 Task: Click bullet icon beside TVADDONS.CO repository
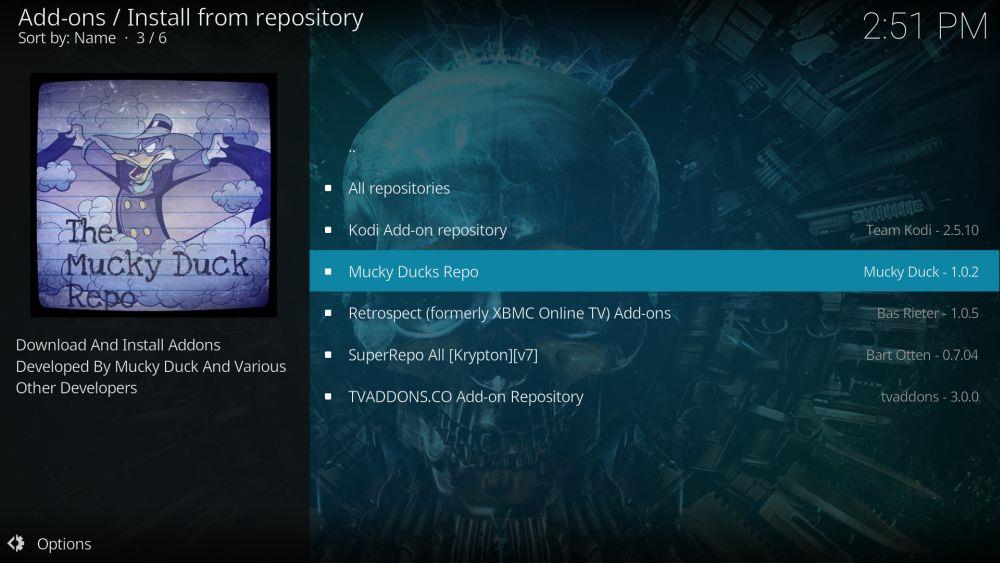pyautogui.click(x=328, y=397)
